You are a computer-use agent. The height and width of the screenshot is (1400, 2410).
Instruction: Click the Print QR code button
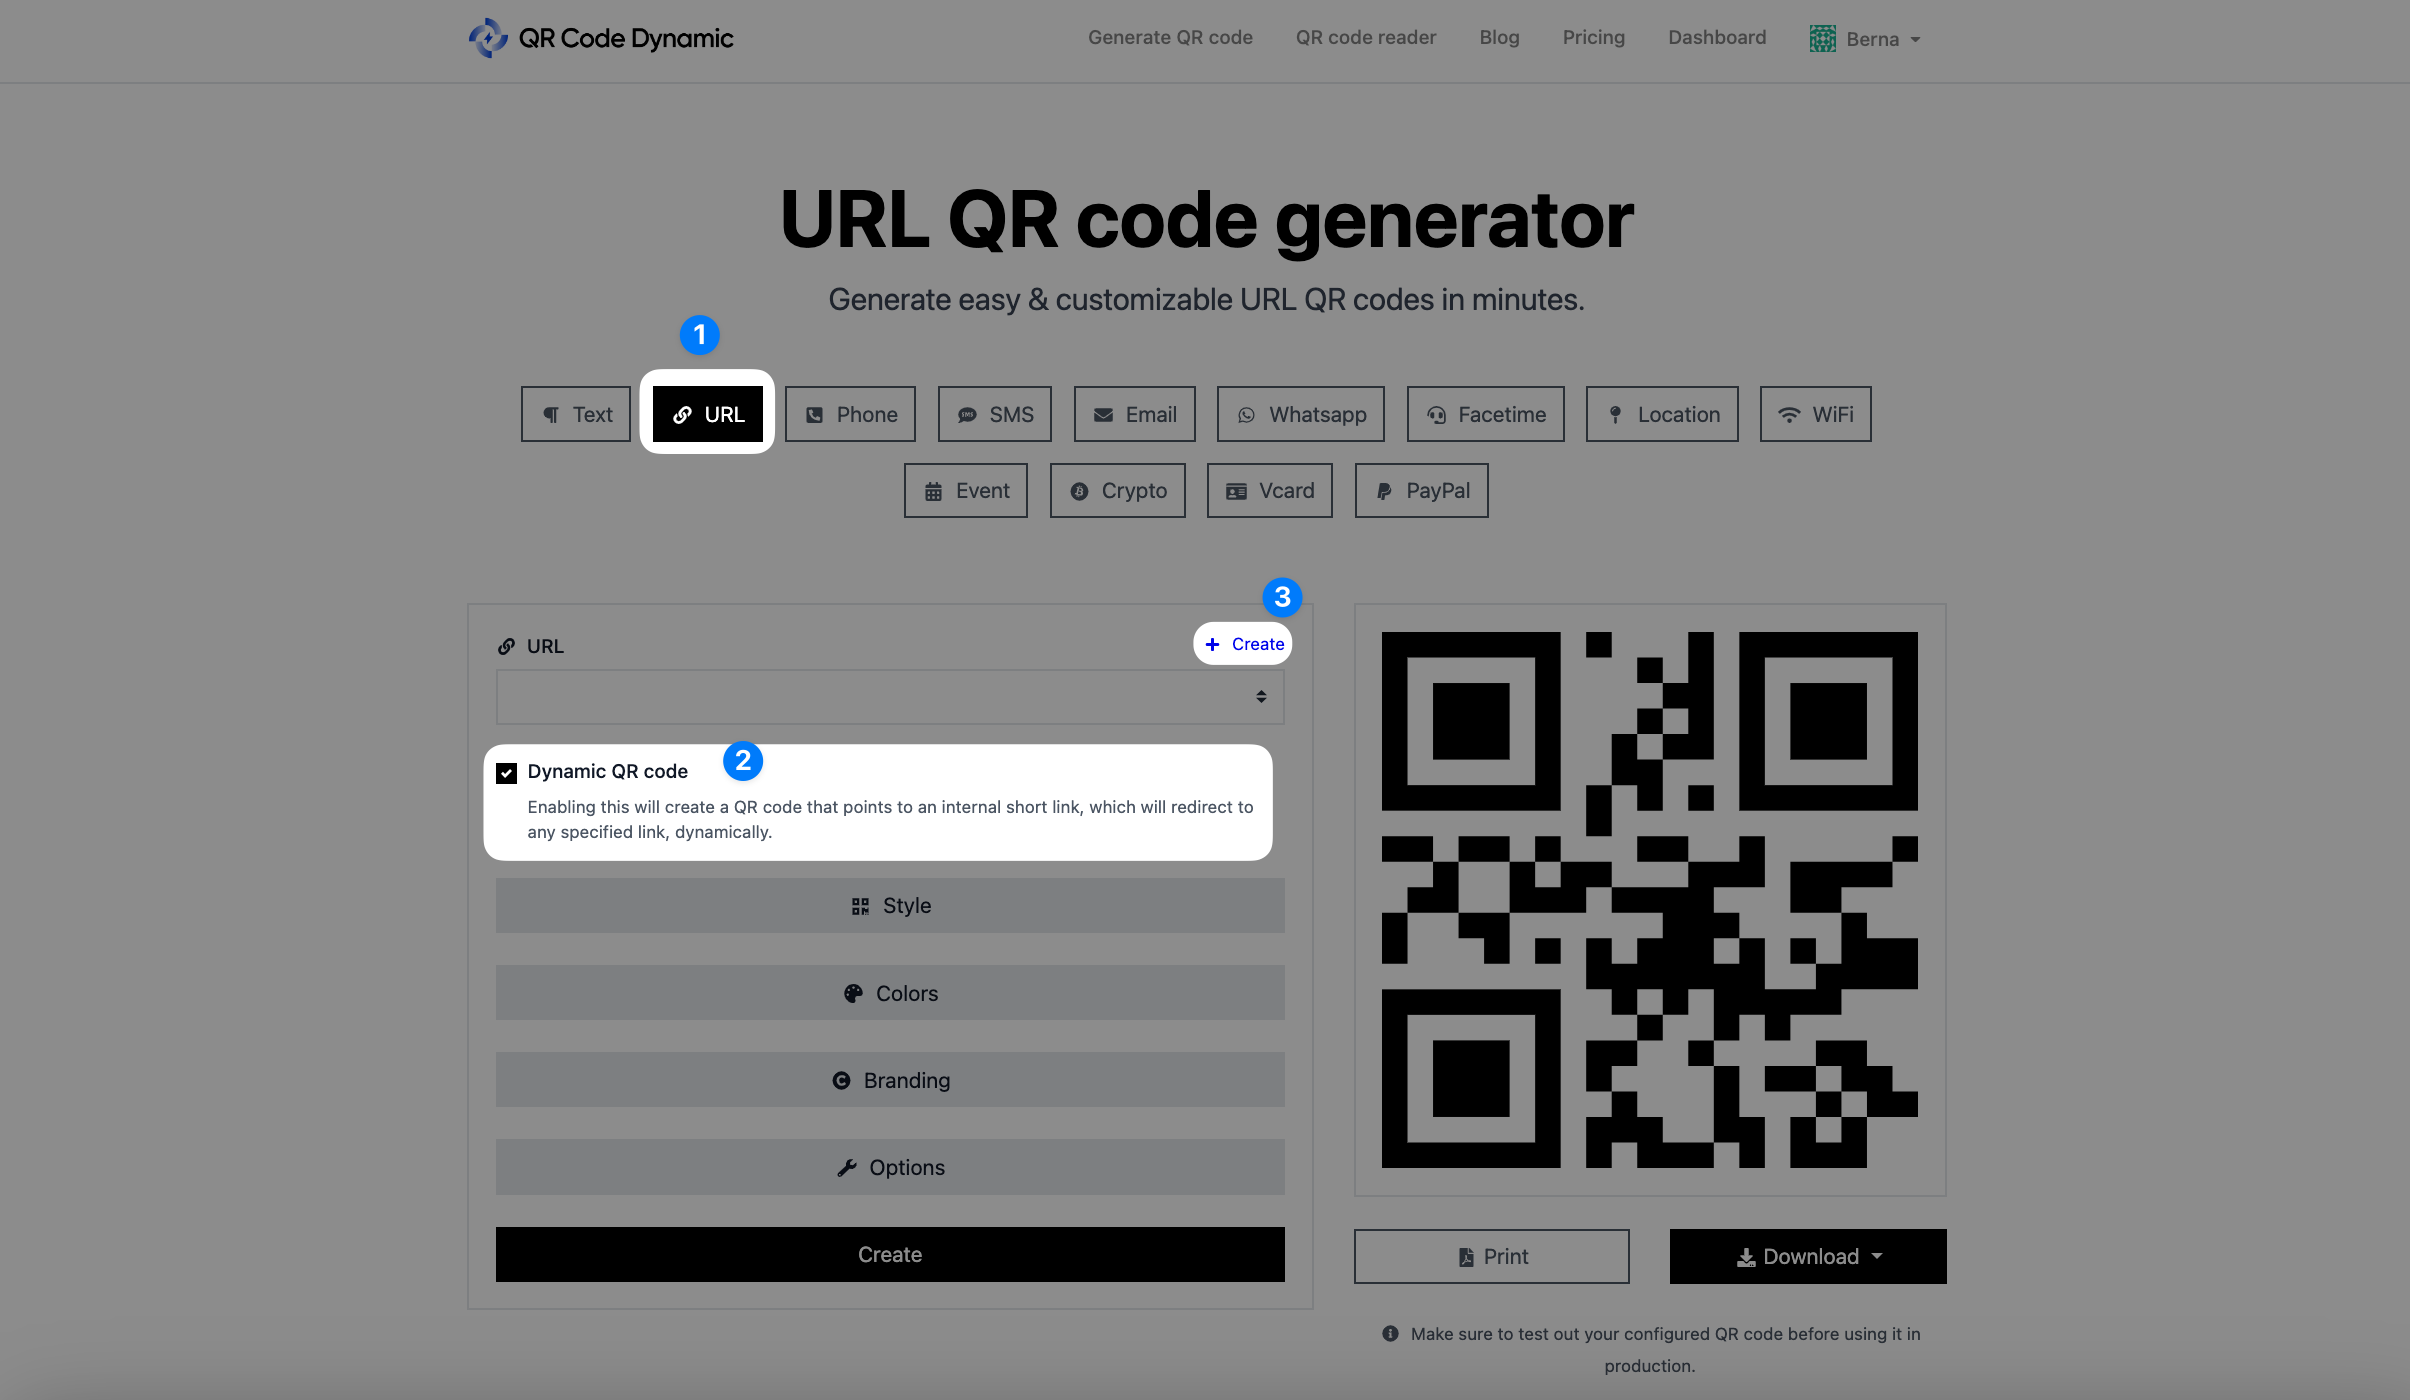(1492, 1255)
